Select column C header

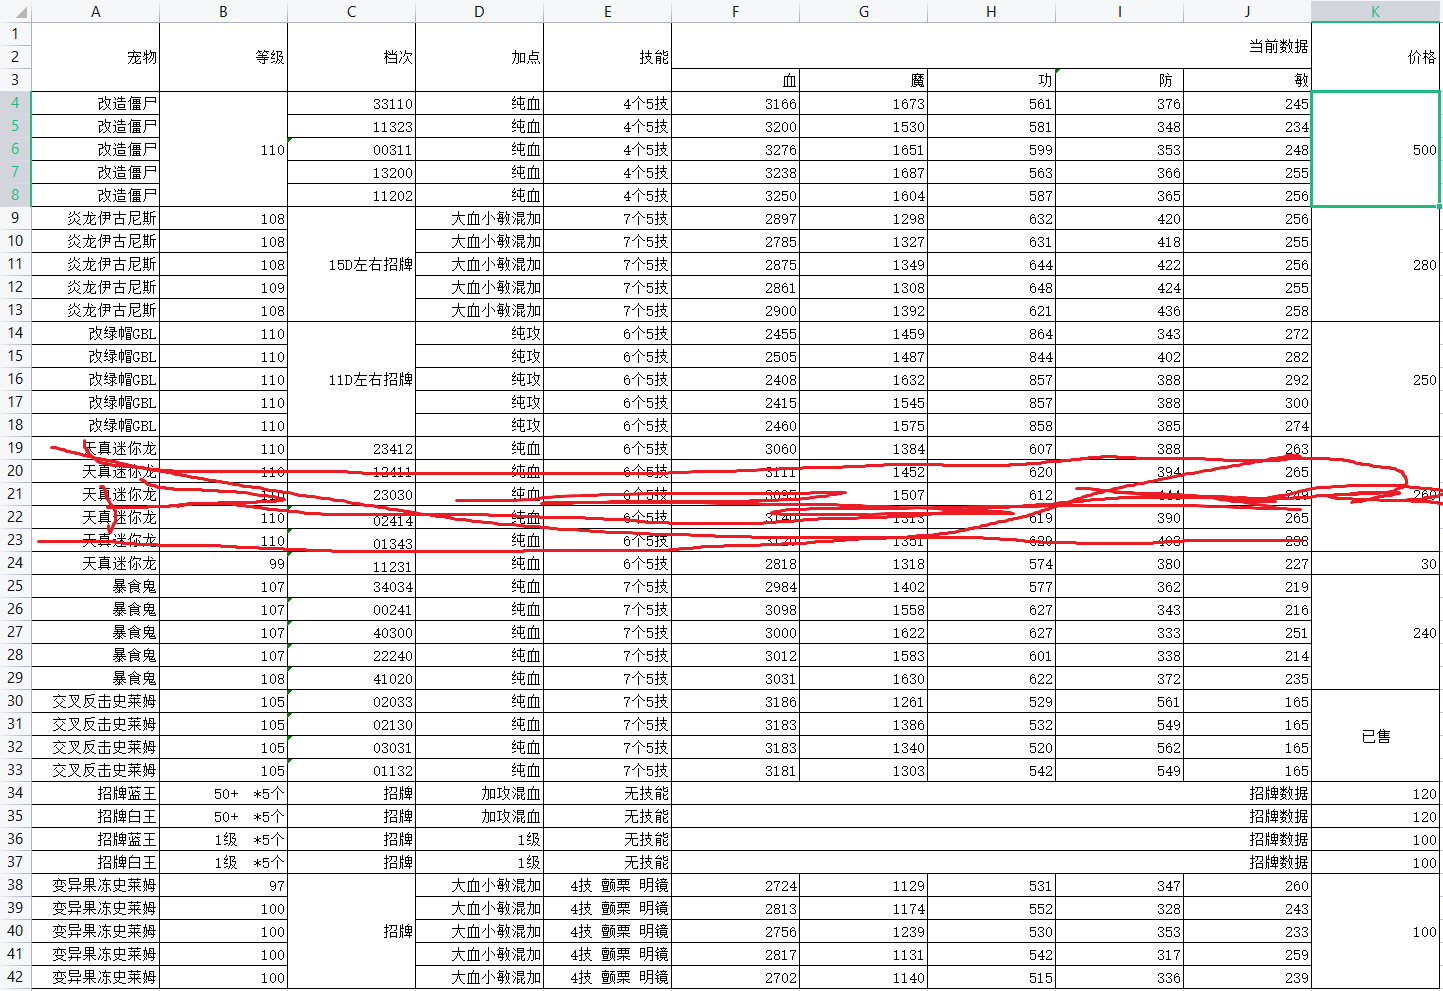point(351,11)
